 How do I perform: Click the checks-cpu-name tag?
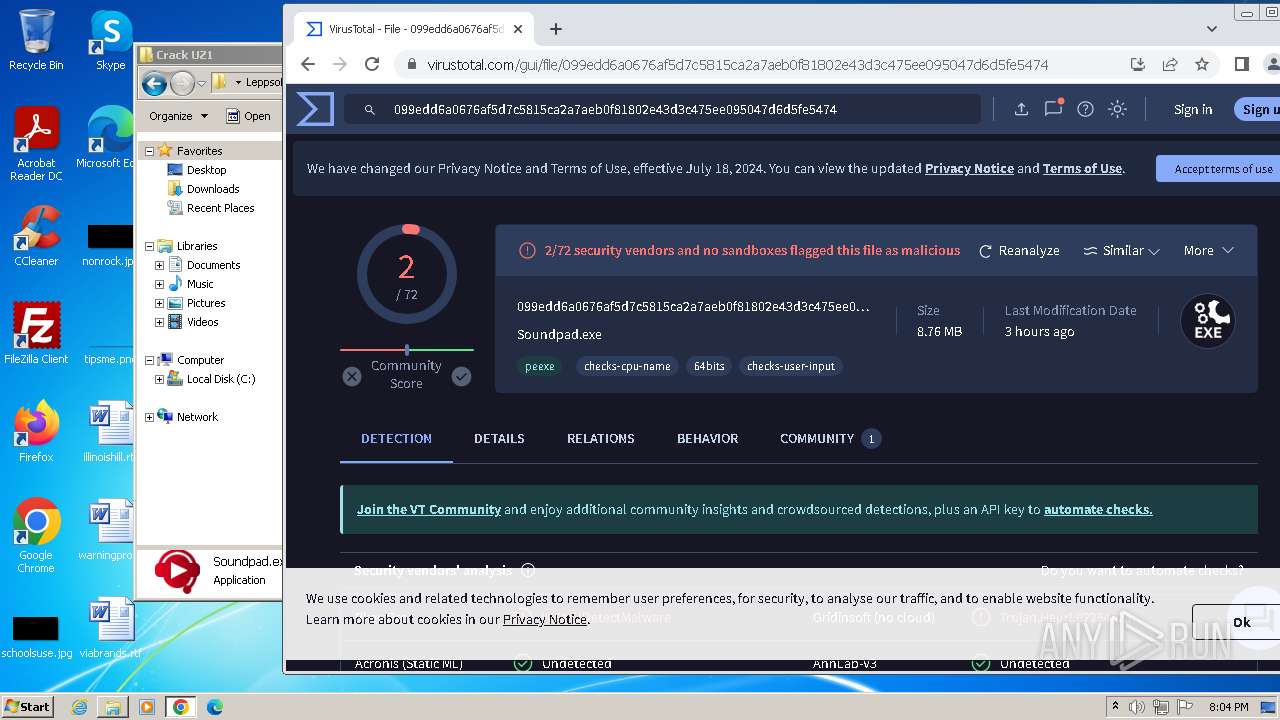pos(627,366)
